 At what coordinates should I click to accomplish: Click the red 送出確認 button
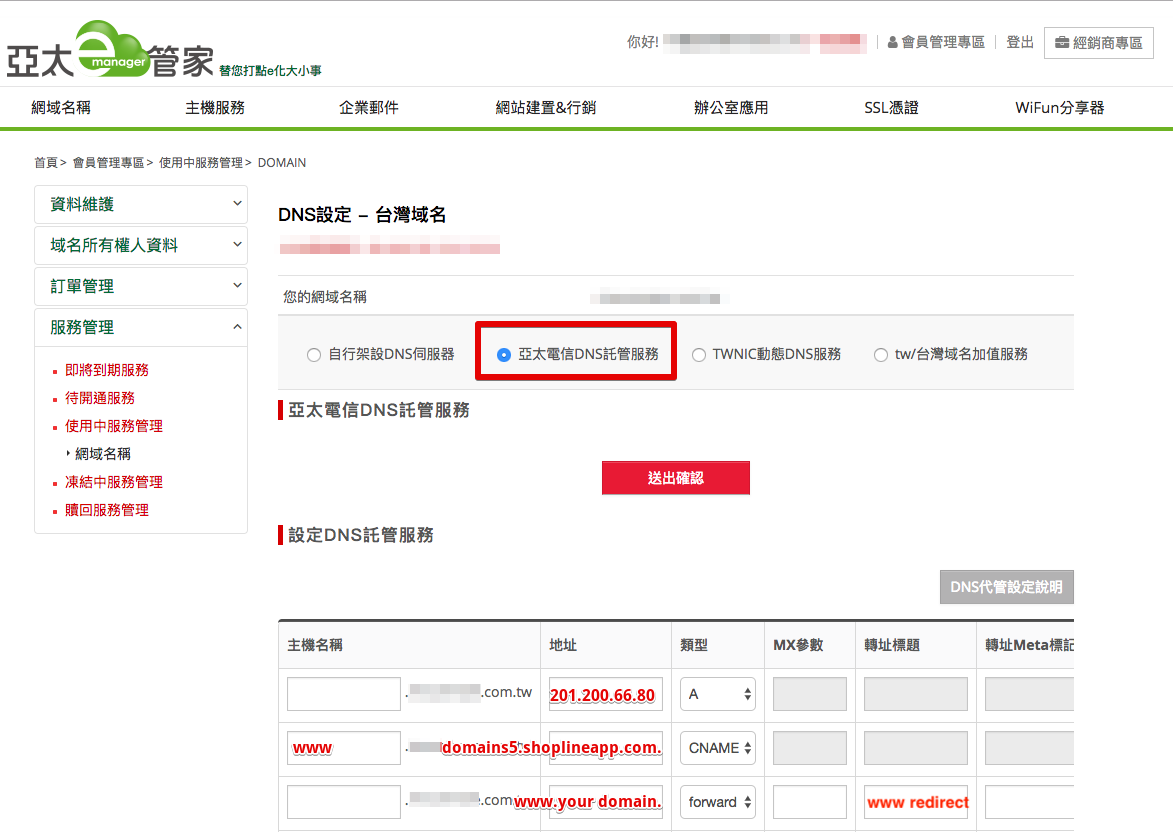pos(676,478)
